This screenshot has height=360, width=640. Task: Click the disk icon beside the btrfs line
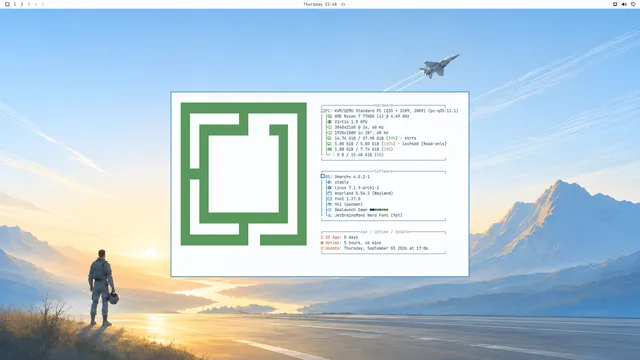(x=329, y=138)
